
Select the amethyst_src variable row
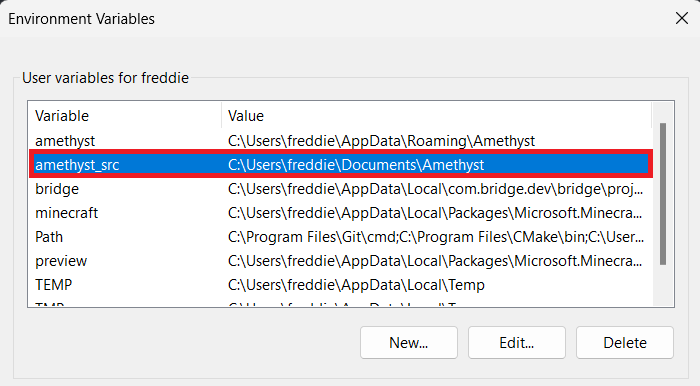[x=341, y=165]
